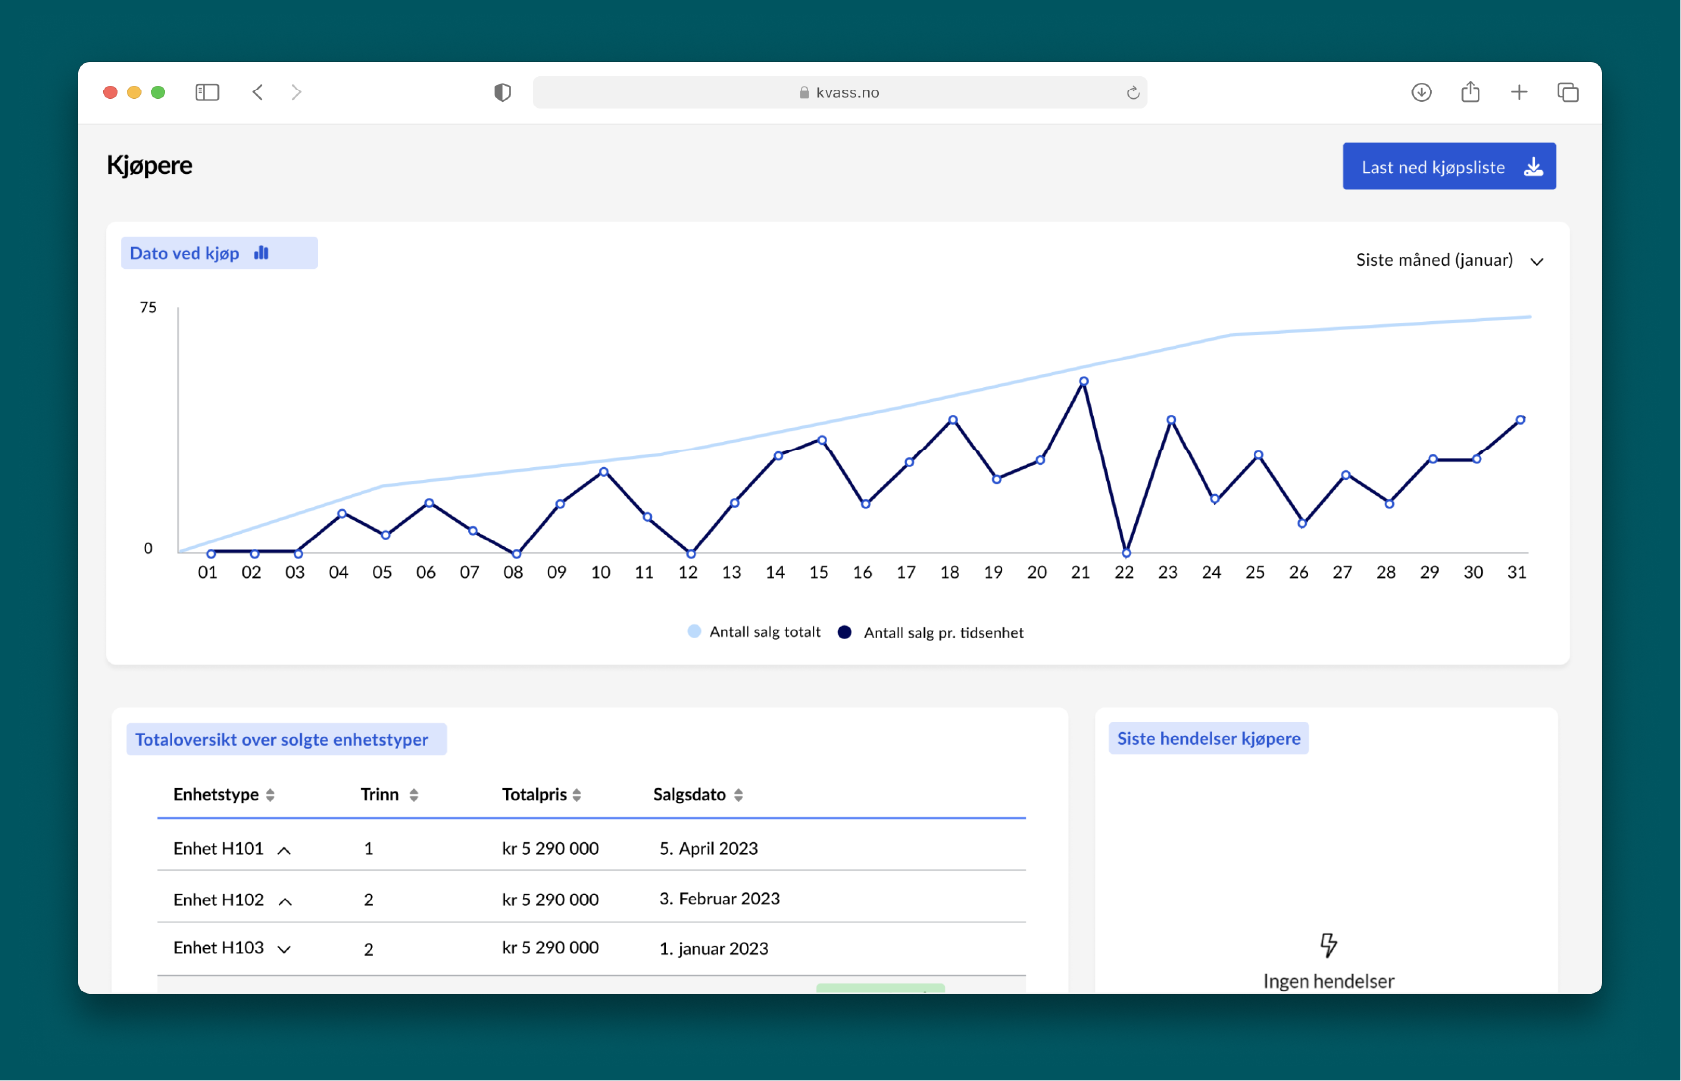Open the Siste måned (januar) dropdown

tap(1449, 260)
